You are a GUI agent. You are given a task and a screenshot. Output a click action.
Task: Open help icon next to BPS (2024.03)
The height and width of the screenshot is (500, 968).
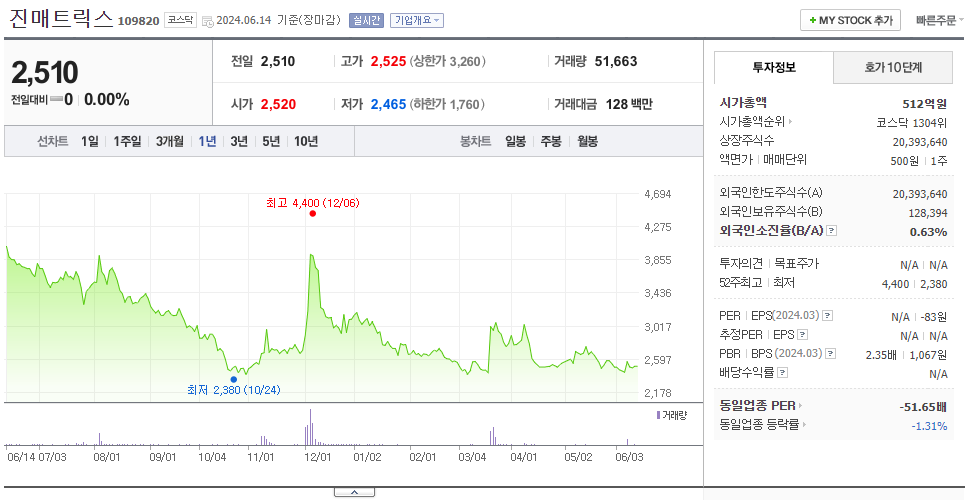tap(832, 354)
